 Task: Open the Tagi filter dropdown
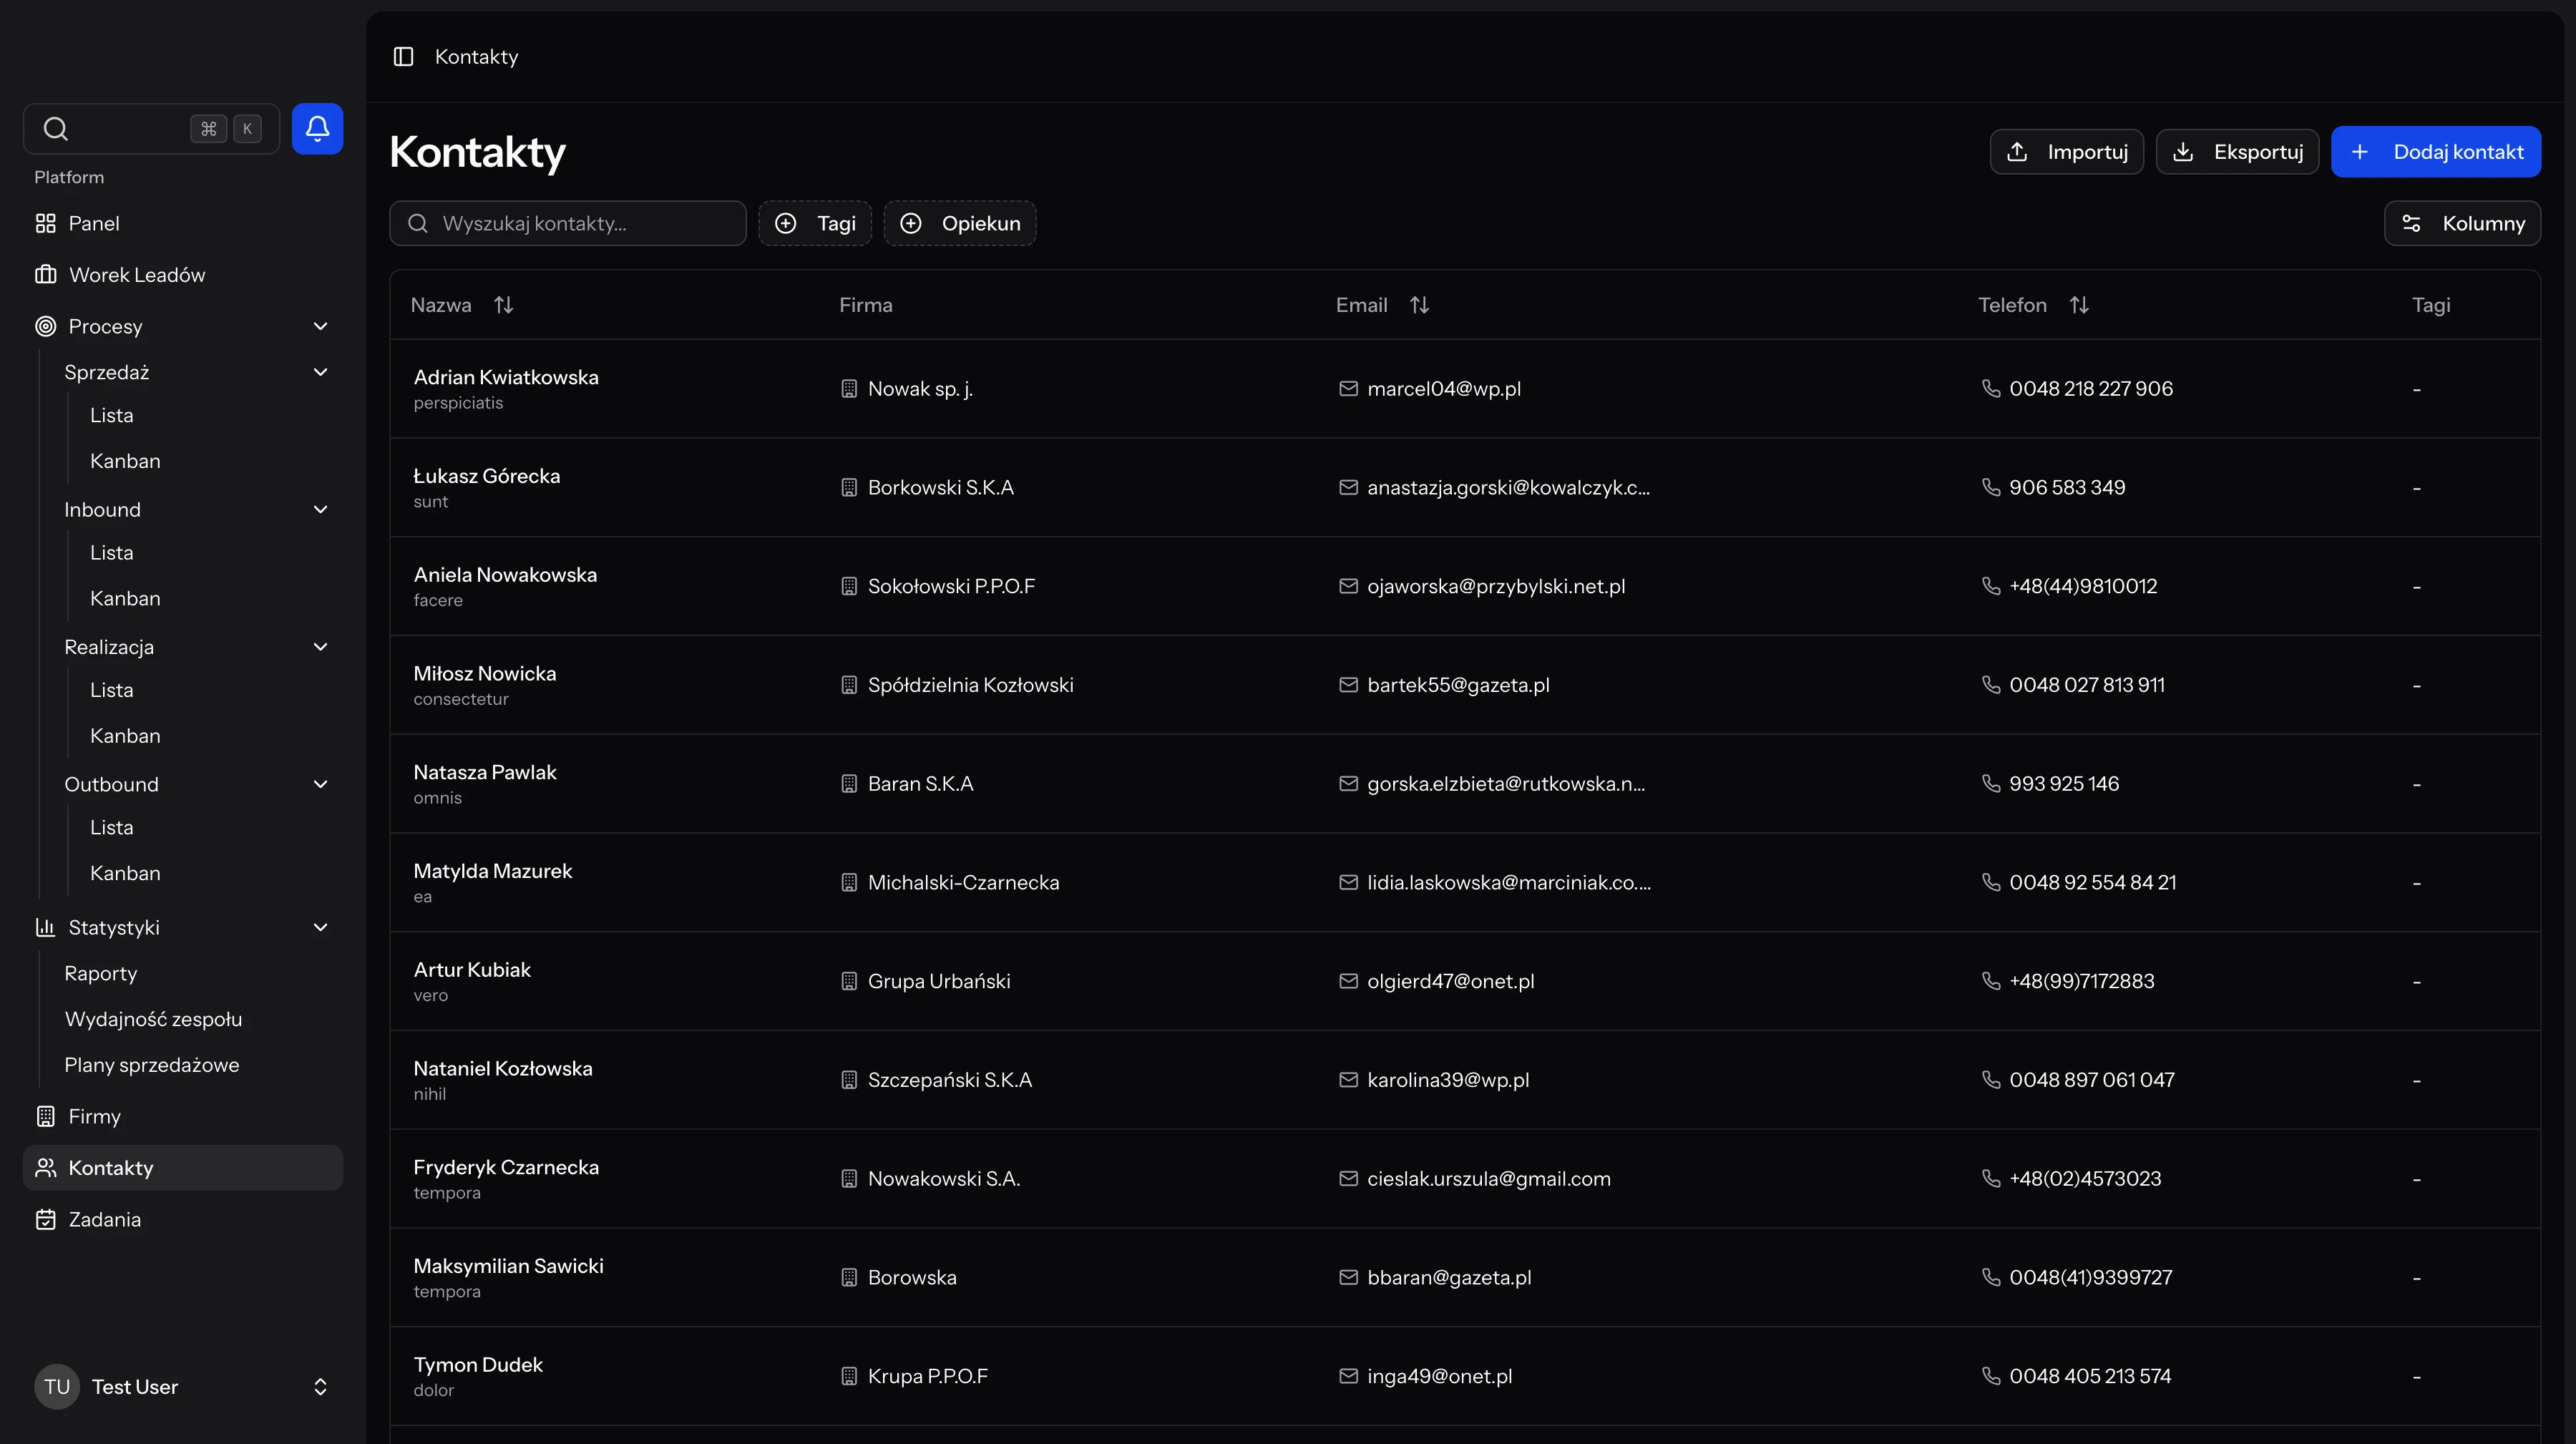815,223
